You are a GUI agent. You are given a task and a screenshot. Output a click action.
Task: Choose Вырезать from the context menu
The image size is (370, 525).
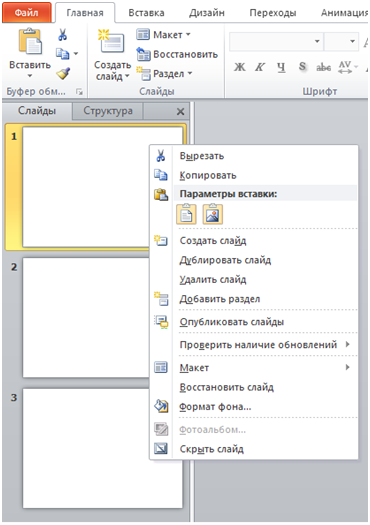[254, 156]
